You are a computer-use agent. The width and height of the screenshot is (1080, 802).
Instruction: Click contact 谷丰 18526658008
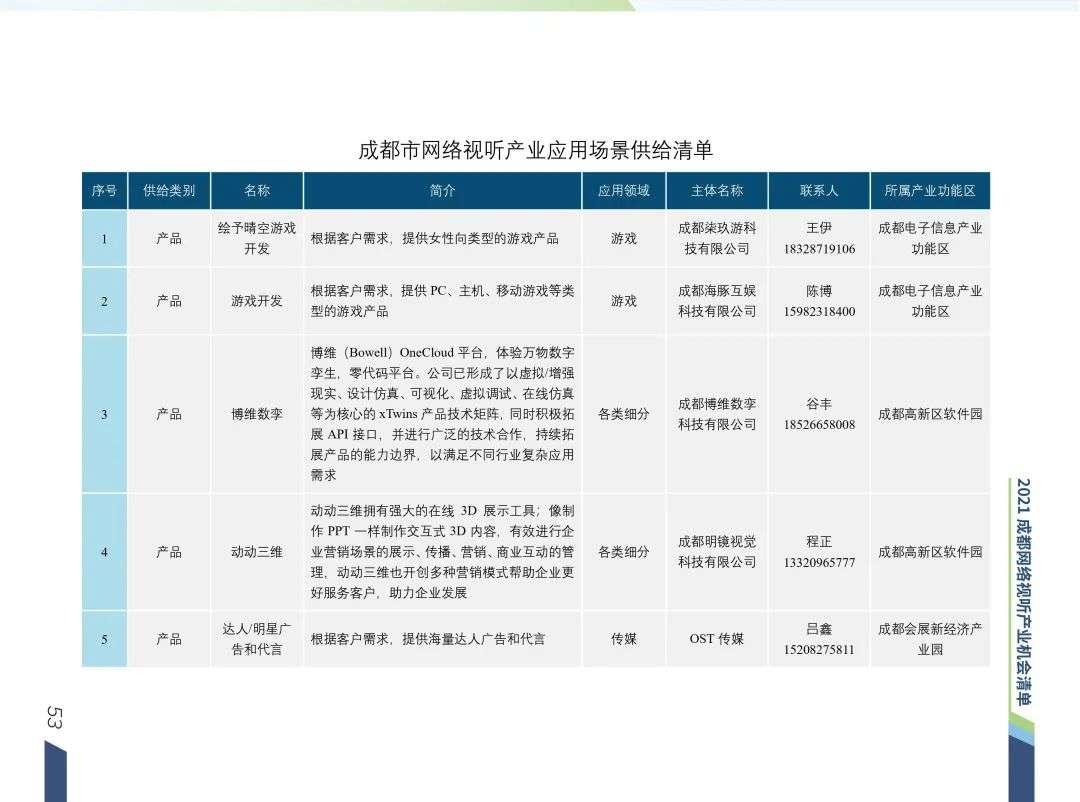tap(819, 414)
